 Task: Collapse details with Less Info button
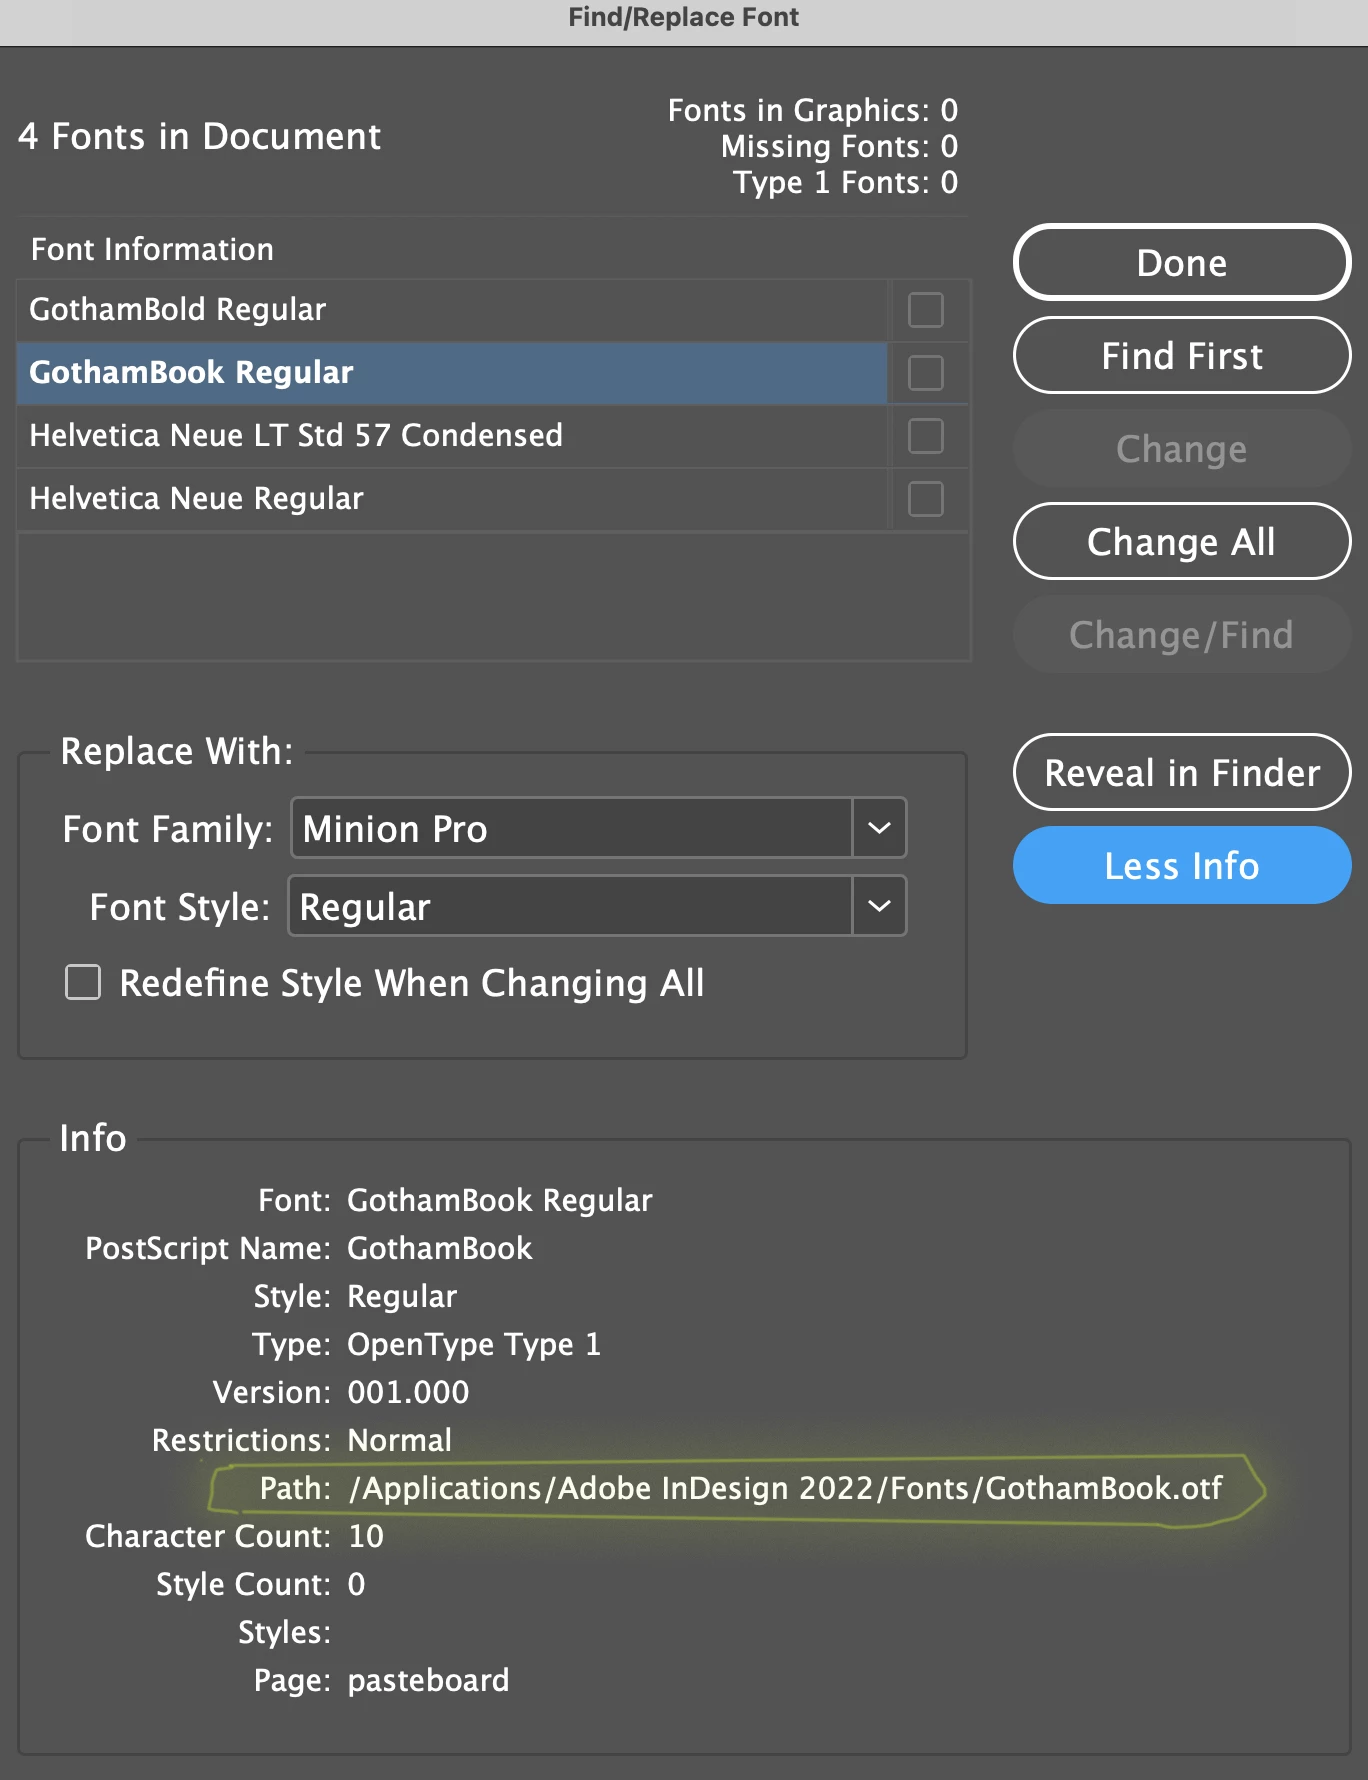coord(1182,865)
